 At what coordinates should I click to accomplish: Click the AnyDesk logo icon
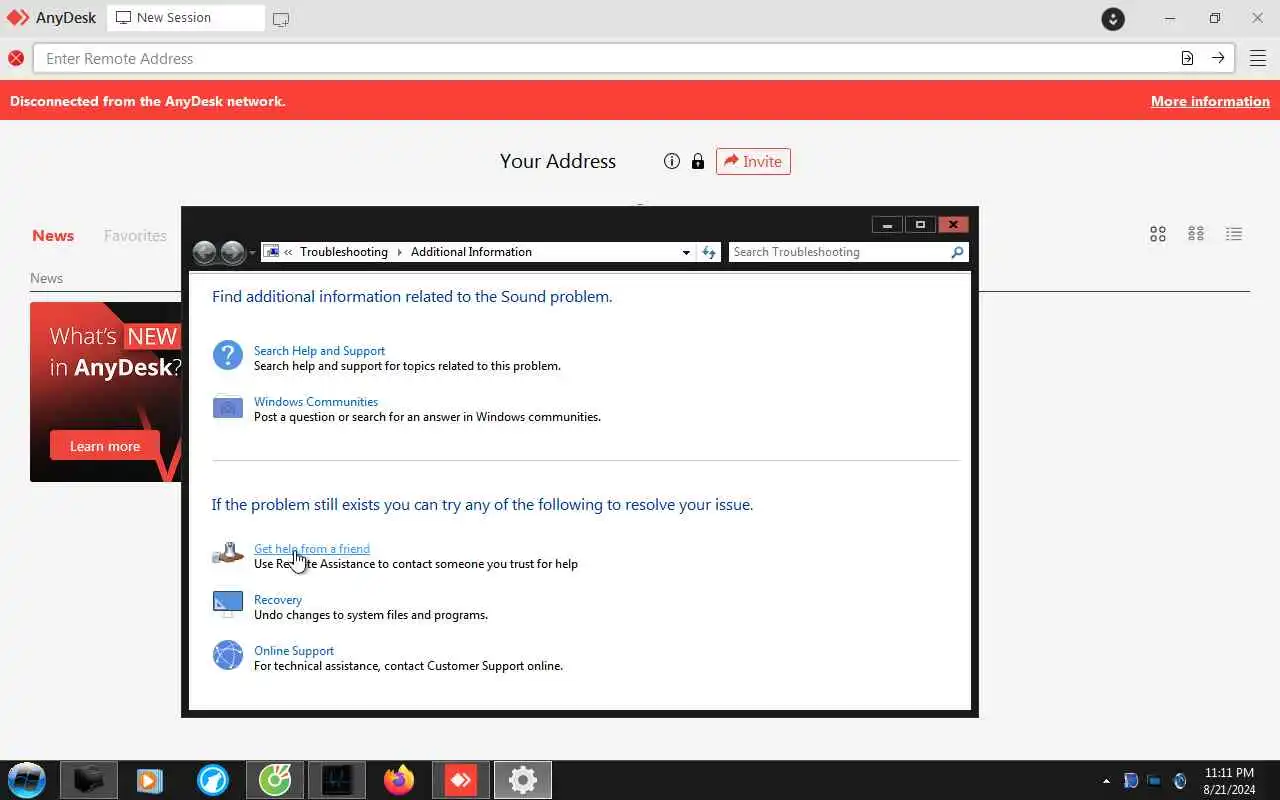[x=18, y=18]
